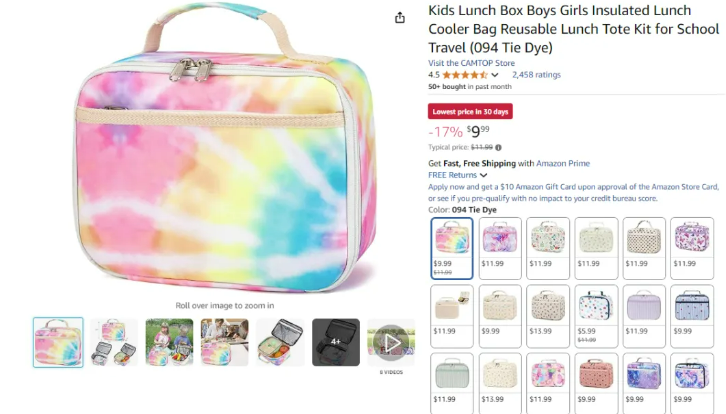The image size is (726, 414).
Task: Open the 2,458 ratings link
Action: click(536, 75)
